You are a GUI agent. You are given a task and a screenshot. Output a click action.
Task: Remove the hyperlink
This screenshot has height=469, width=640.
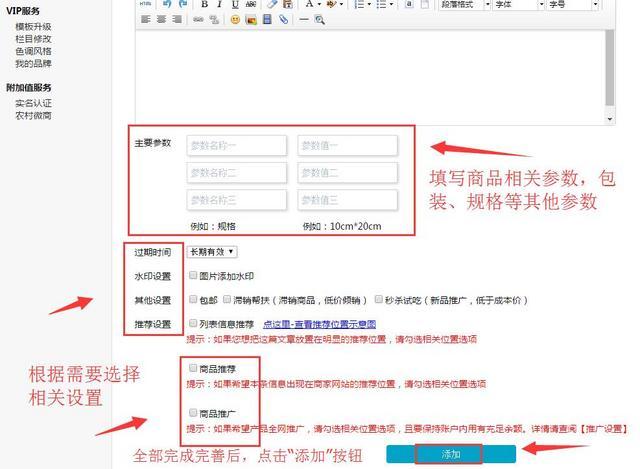click(x=214, y=20)
